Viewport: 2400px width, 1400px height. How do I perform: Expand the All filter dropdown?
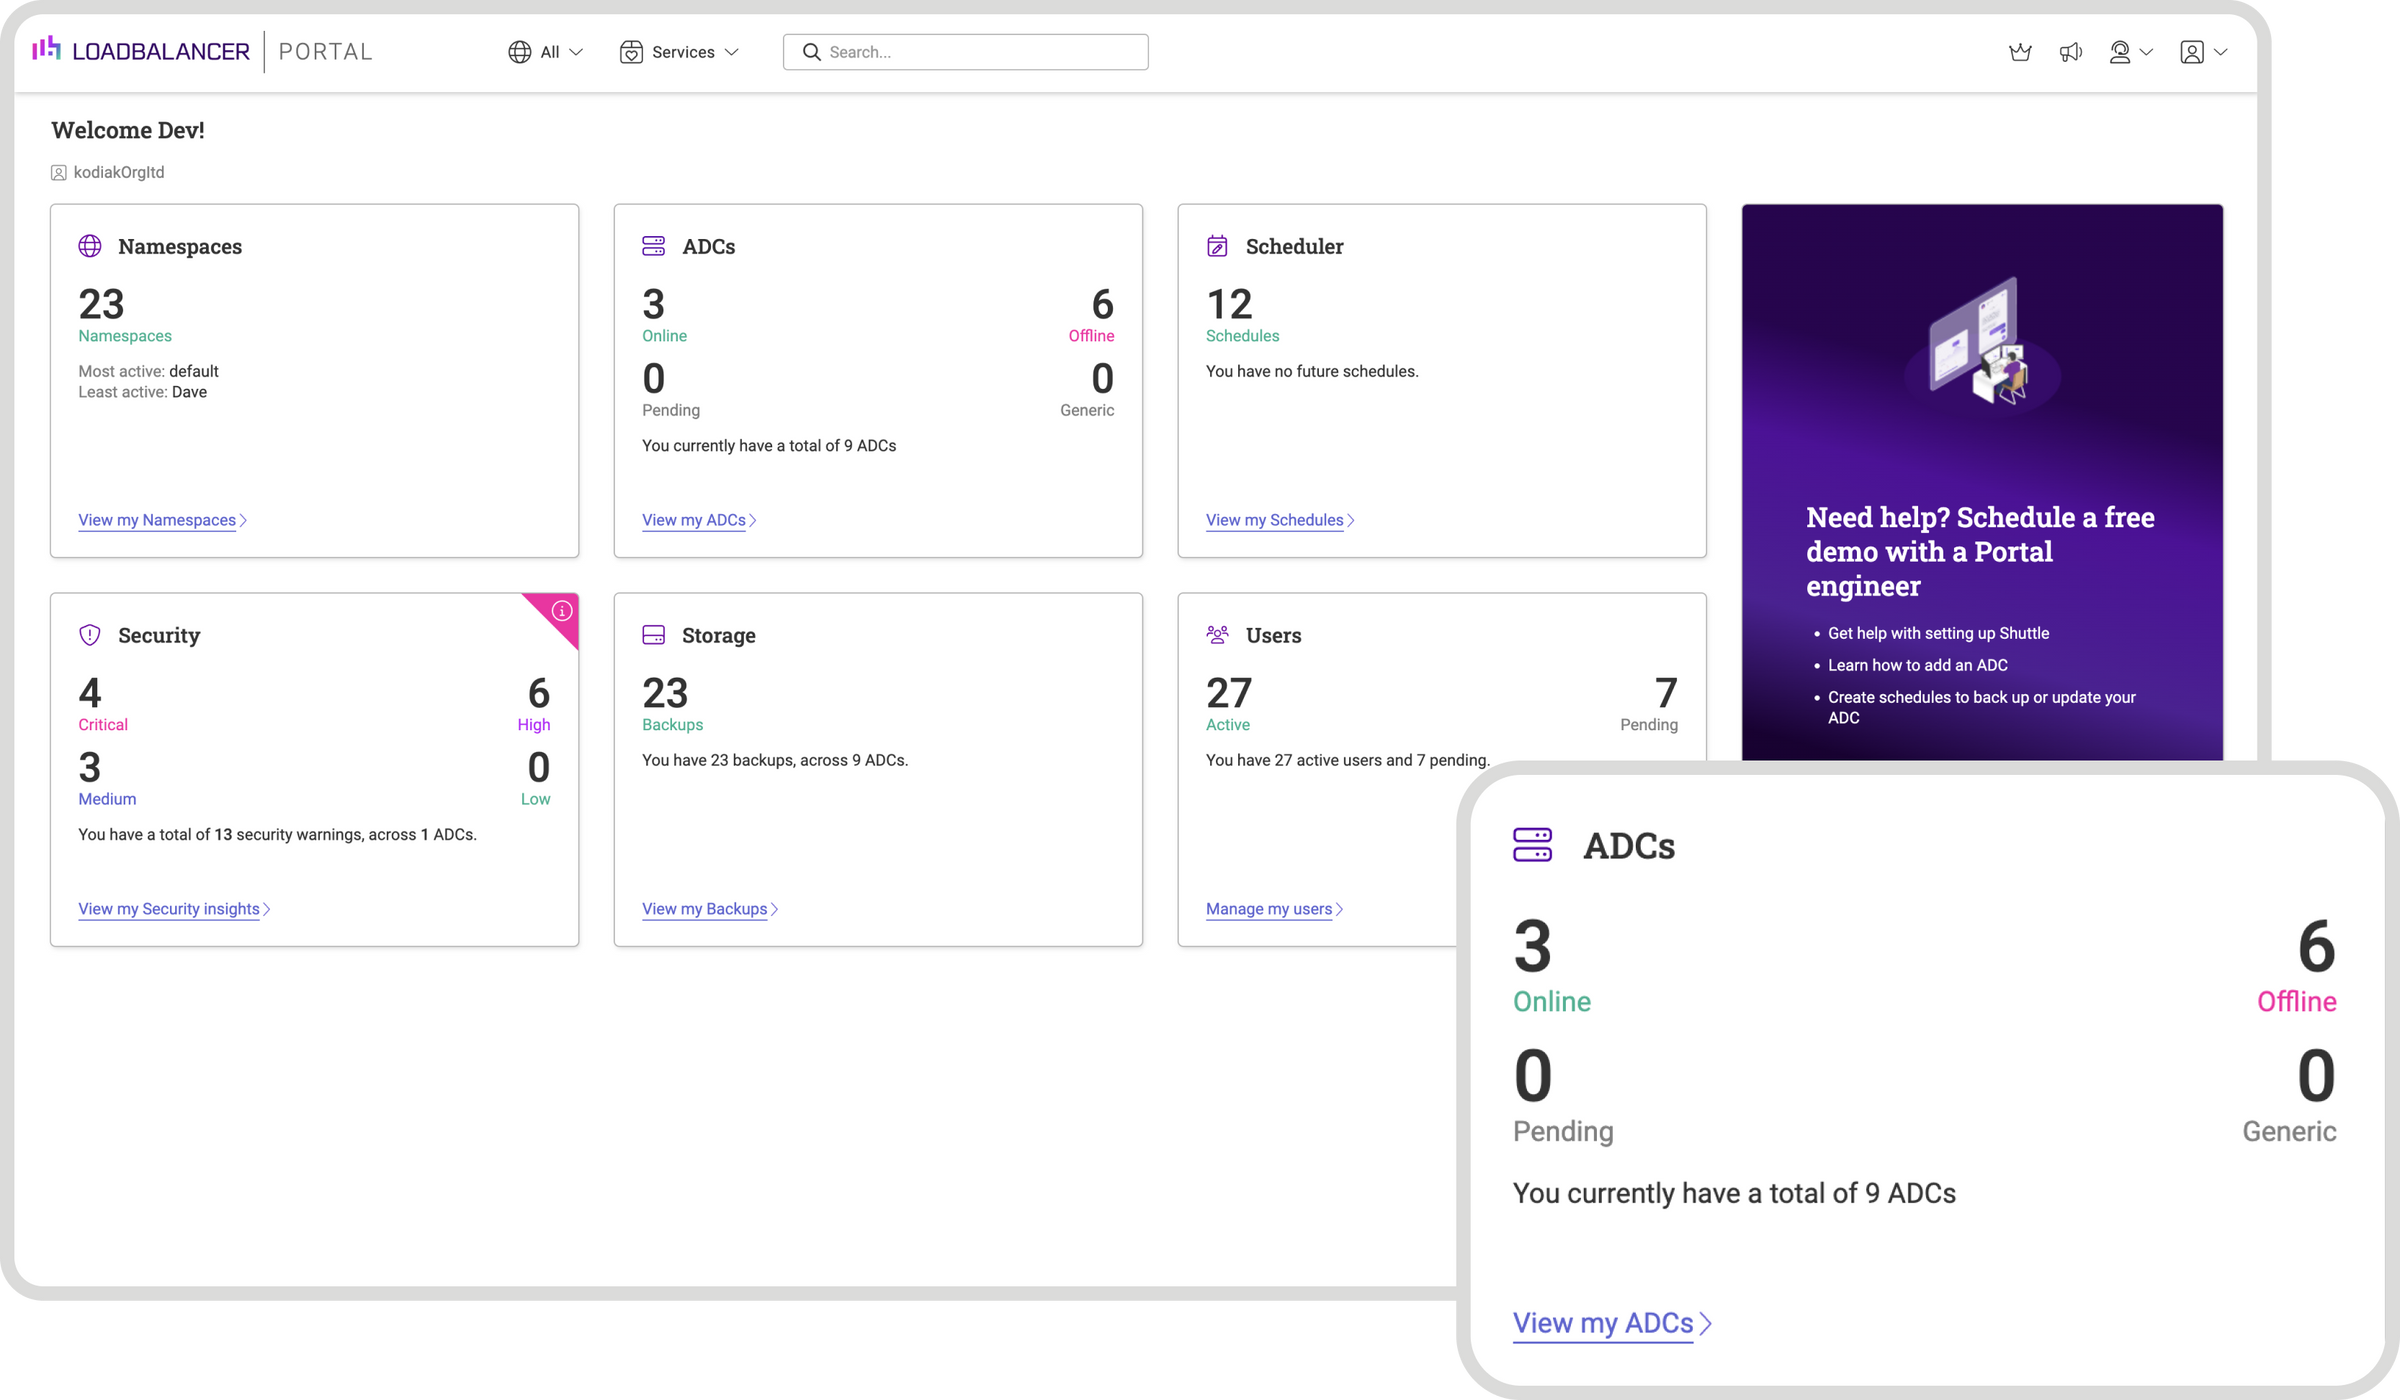545,51
